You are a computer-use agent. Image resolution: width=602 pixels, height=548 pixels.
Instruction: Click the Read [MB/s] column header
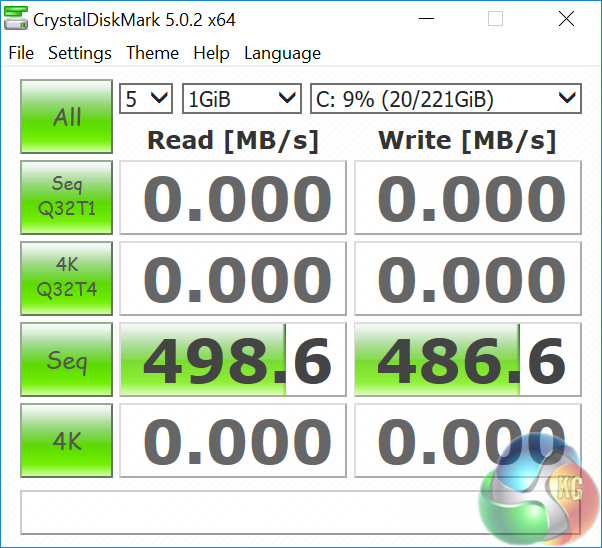pyautogui.click(x=233, y=141)
